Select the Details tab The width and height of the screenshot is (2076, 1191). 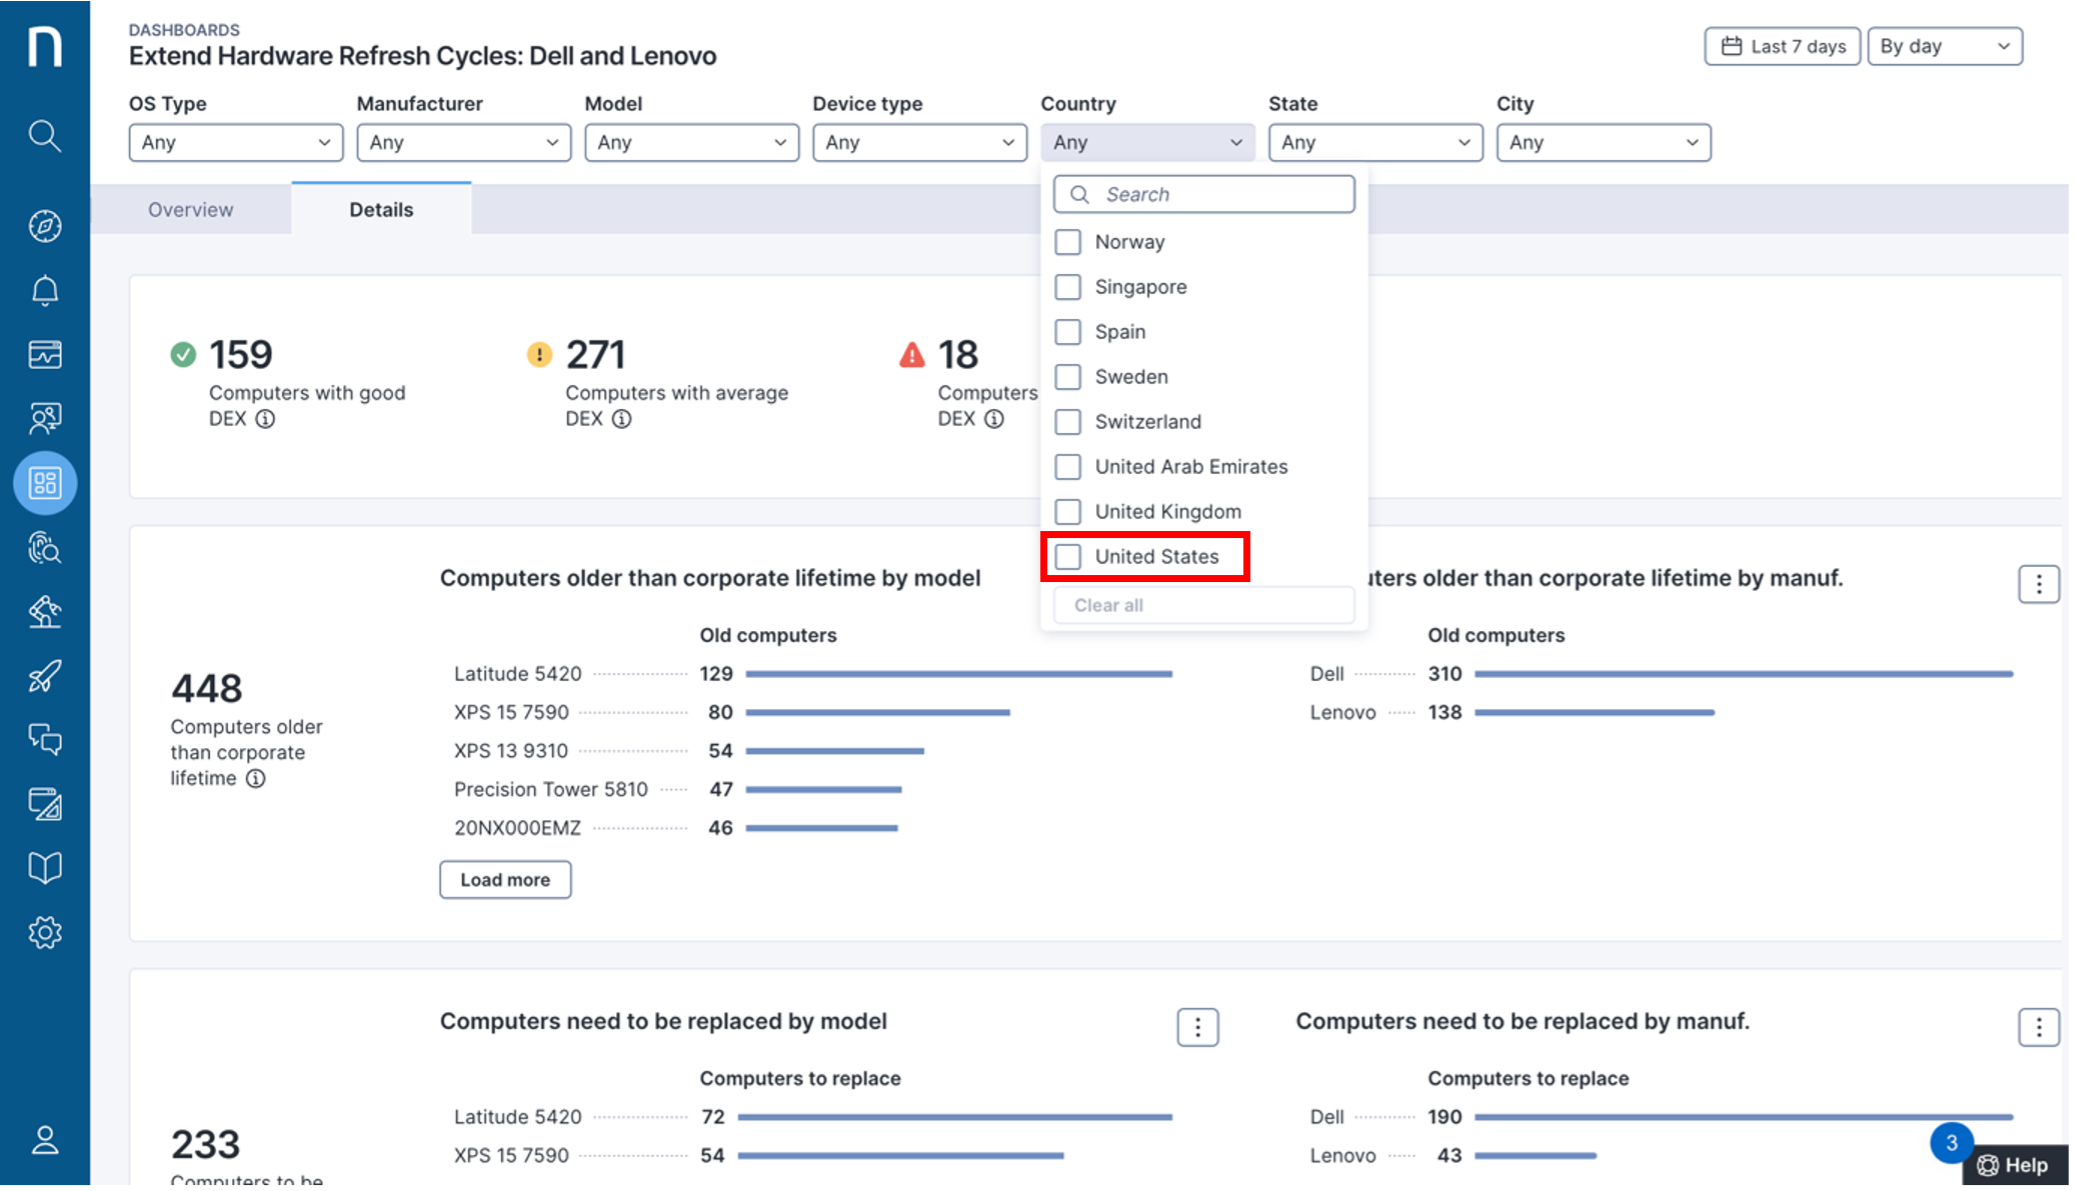click(381, 209)
